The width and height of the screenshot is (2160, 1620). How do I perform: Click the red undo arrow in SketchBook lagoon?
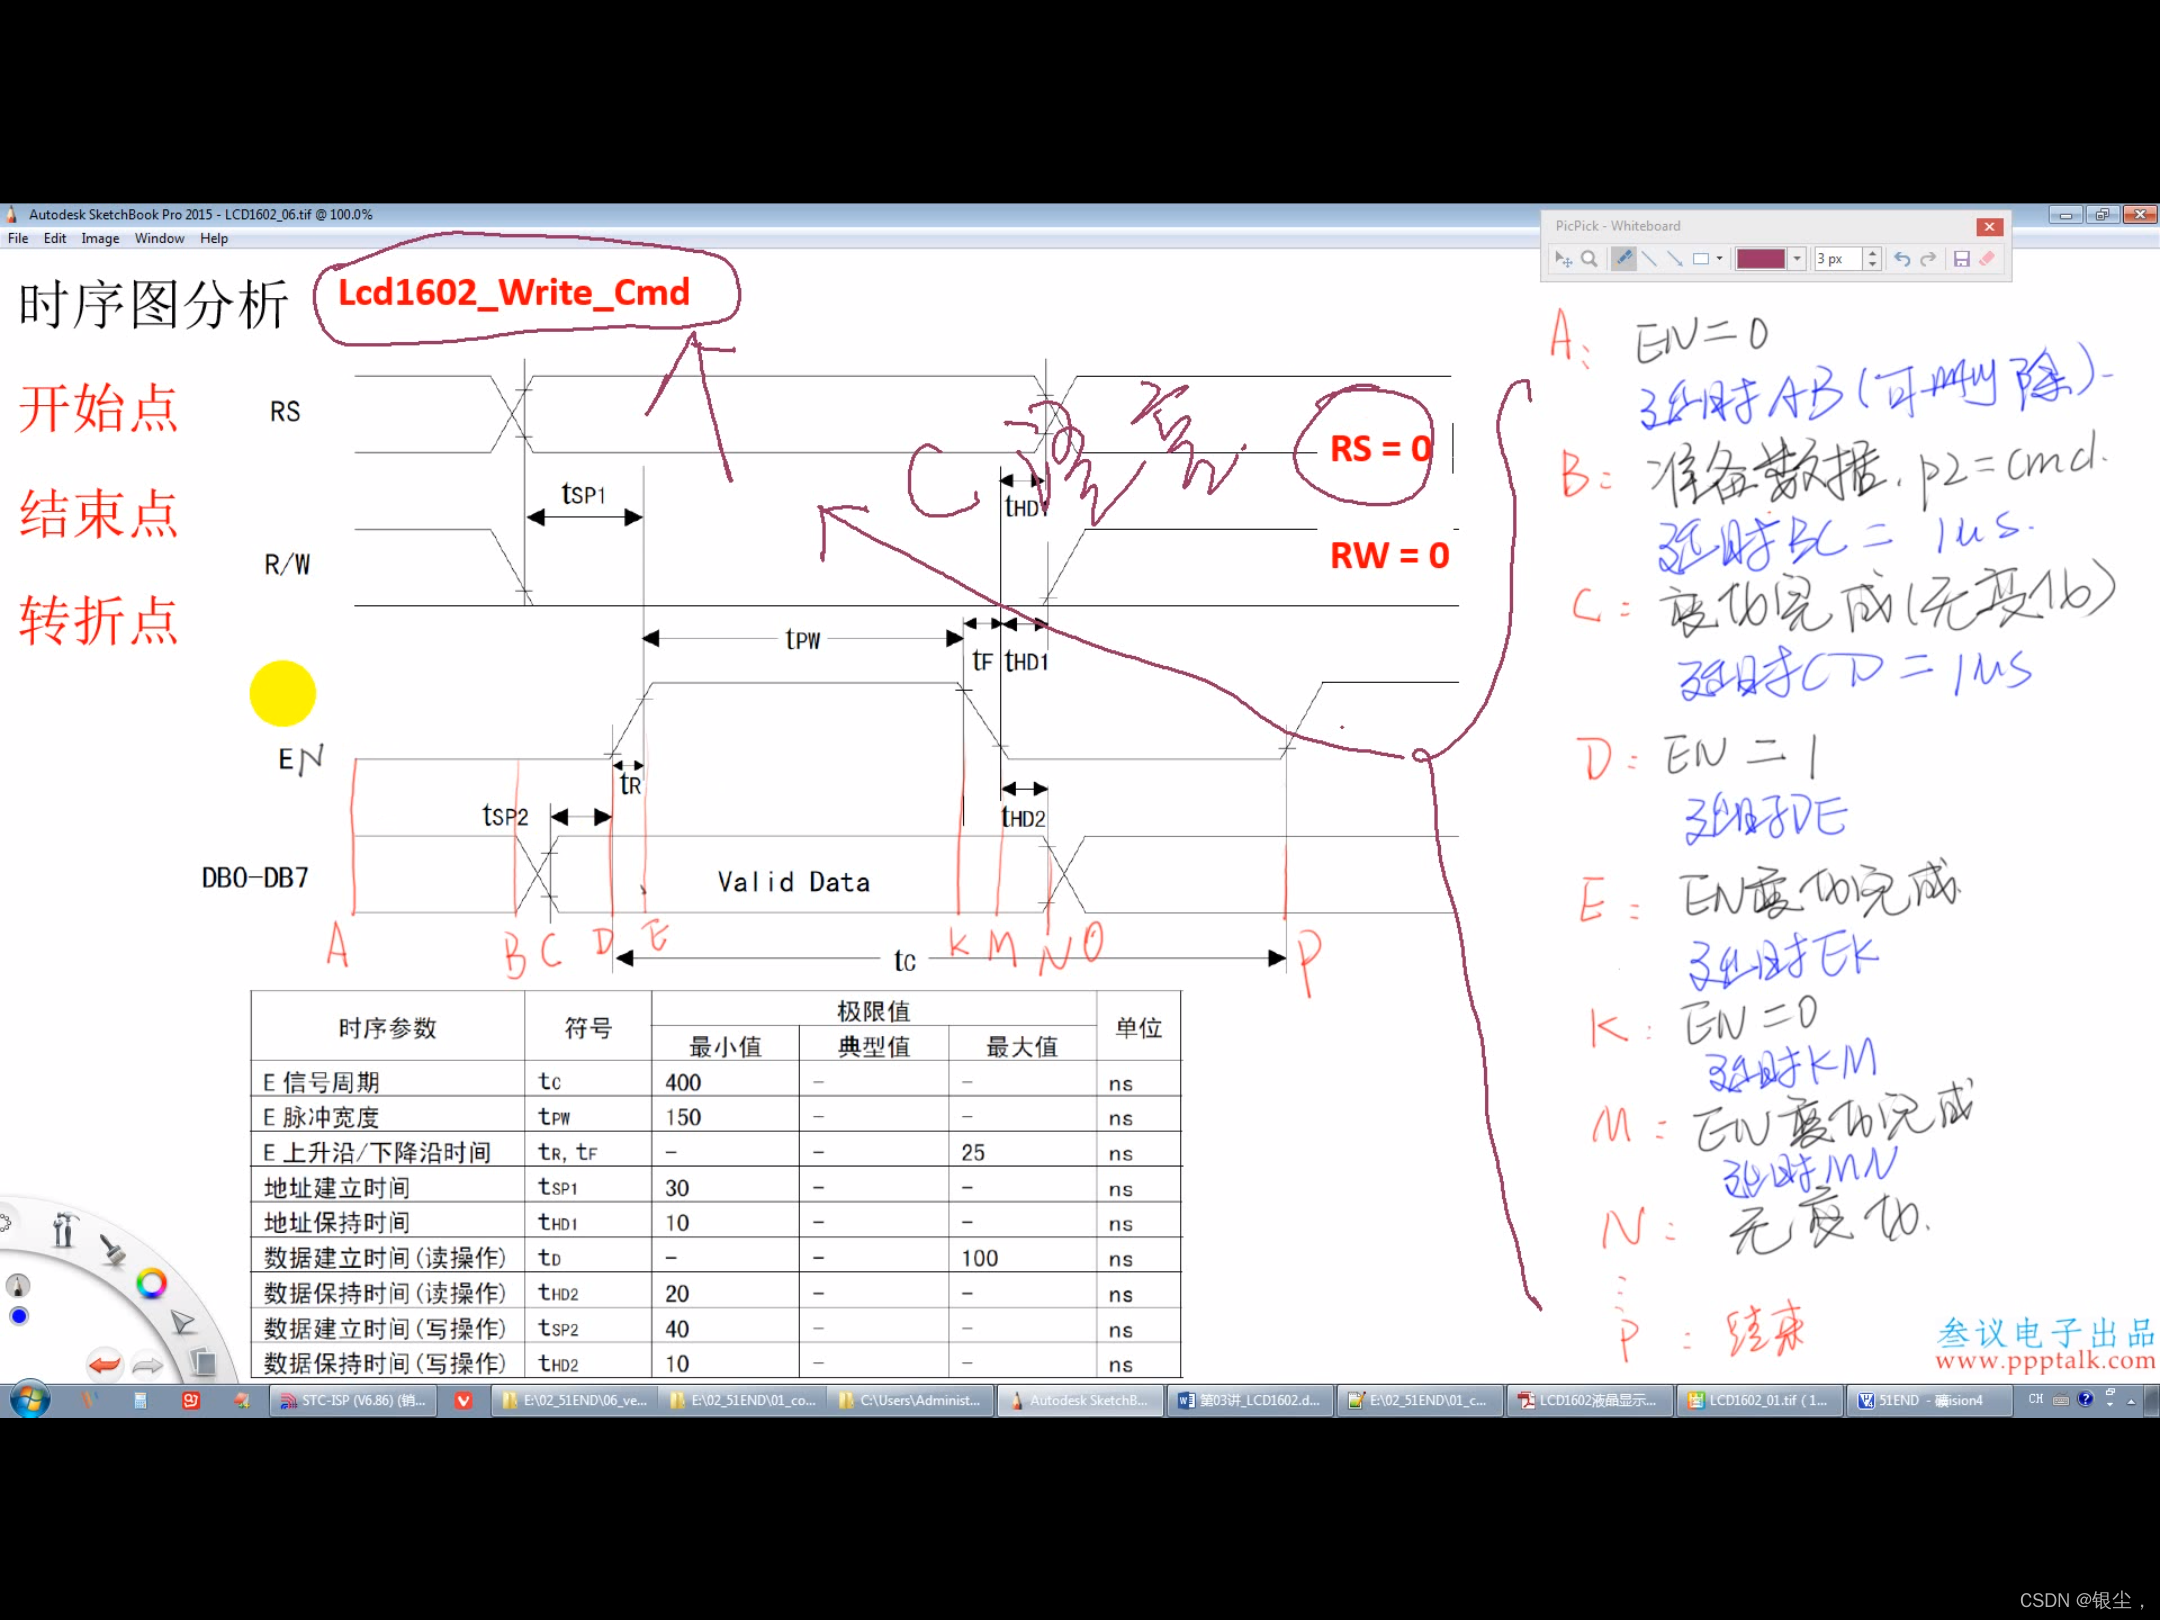tap(104, 1364)
